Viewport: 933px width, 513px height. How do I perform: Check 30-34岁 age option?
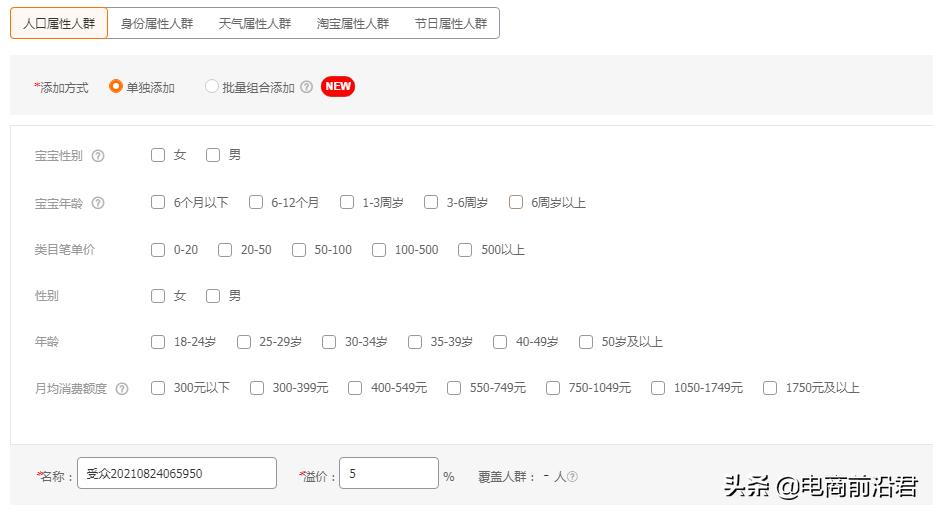[x=329, y=342]
